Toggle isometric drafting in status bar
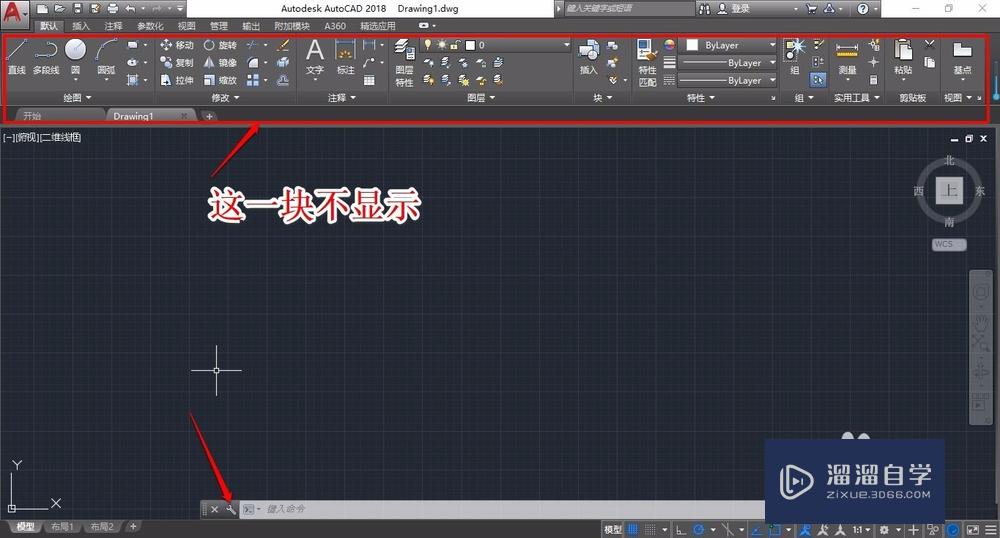Screen dimensions: 1000x538 [x=728, y=530]
